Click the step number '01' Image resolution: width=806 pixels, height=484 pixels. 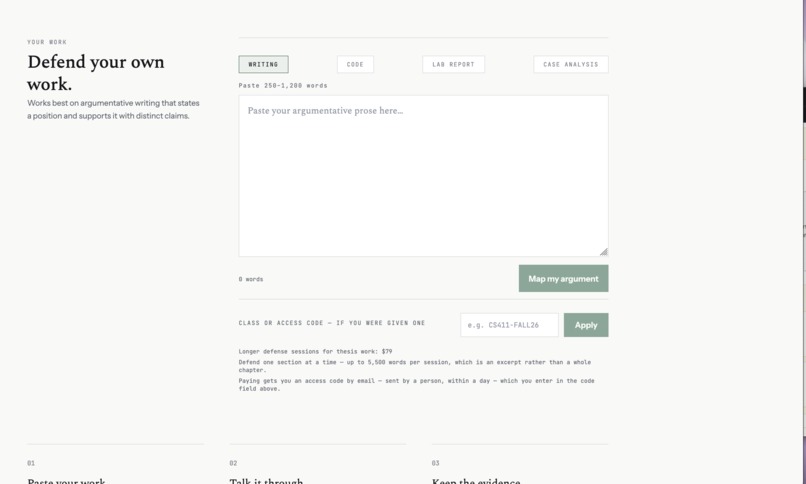click(31, 463)
